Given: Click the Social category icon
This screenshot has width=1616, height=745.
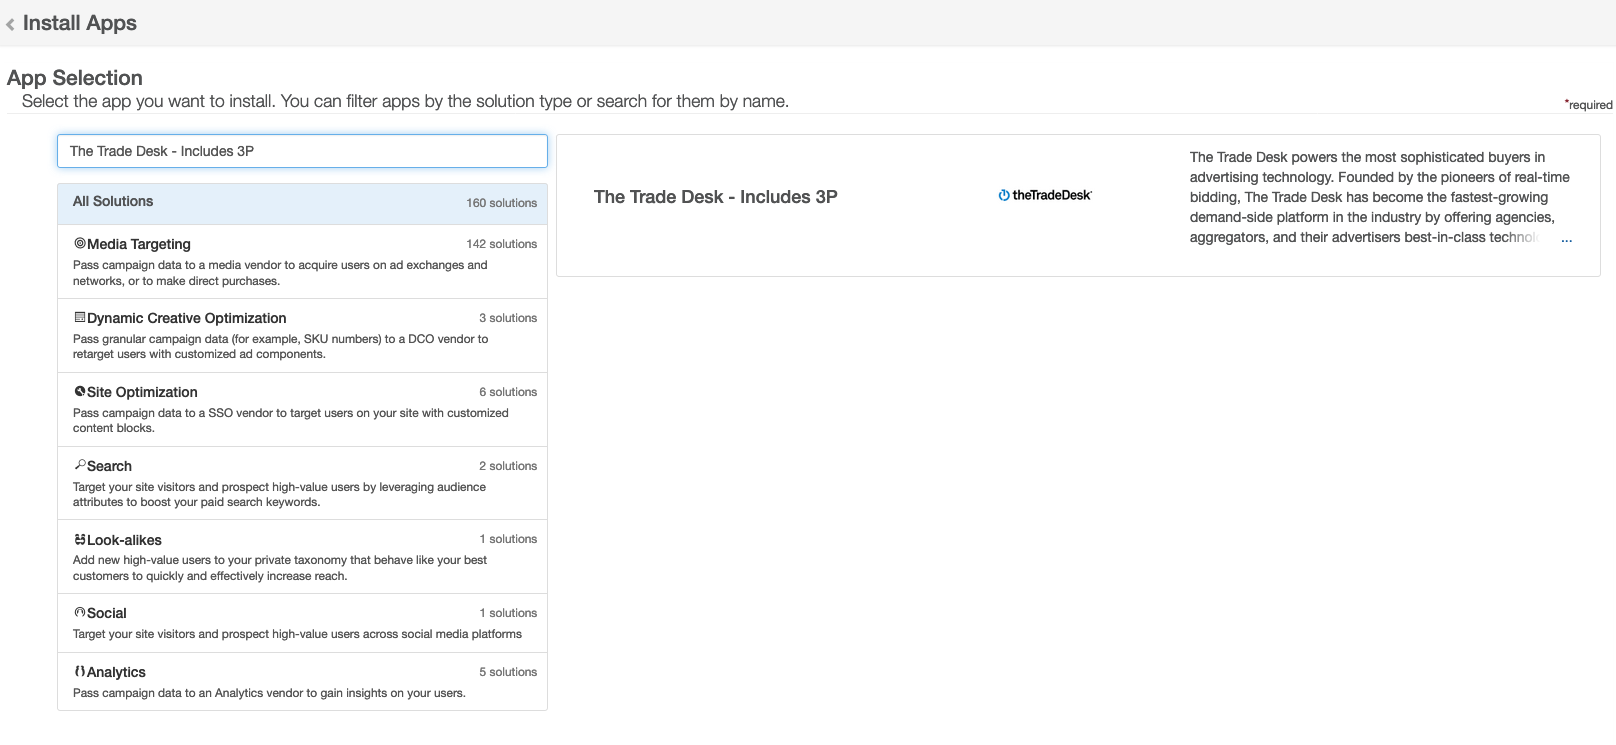Looking at the screenshot, I should (80, 612).
